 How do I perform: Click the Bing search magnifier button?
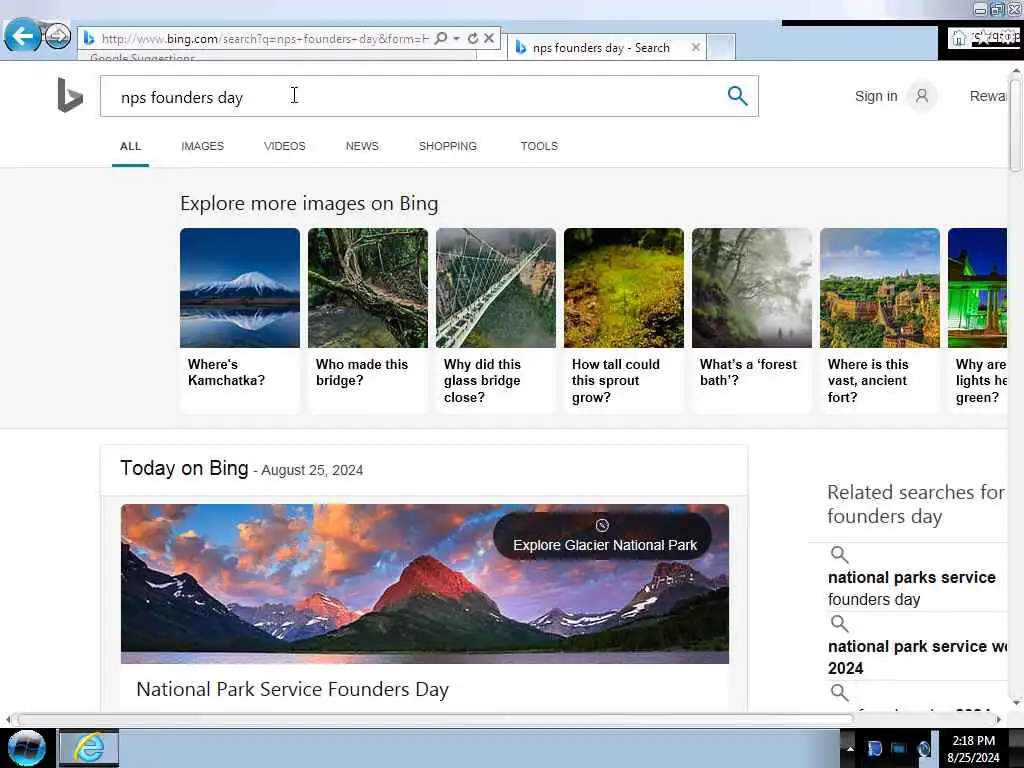[737, 96]
